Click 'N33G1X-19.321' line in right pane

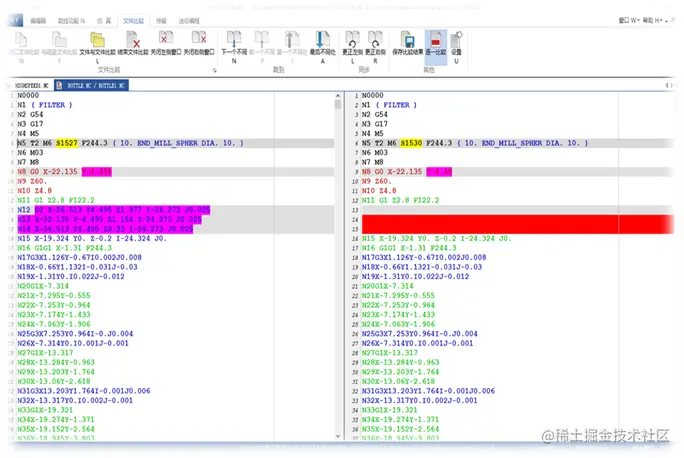tap(390, 410)
